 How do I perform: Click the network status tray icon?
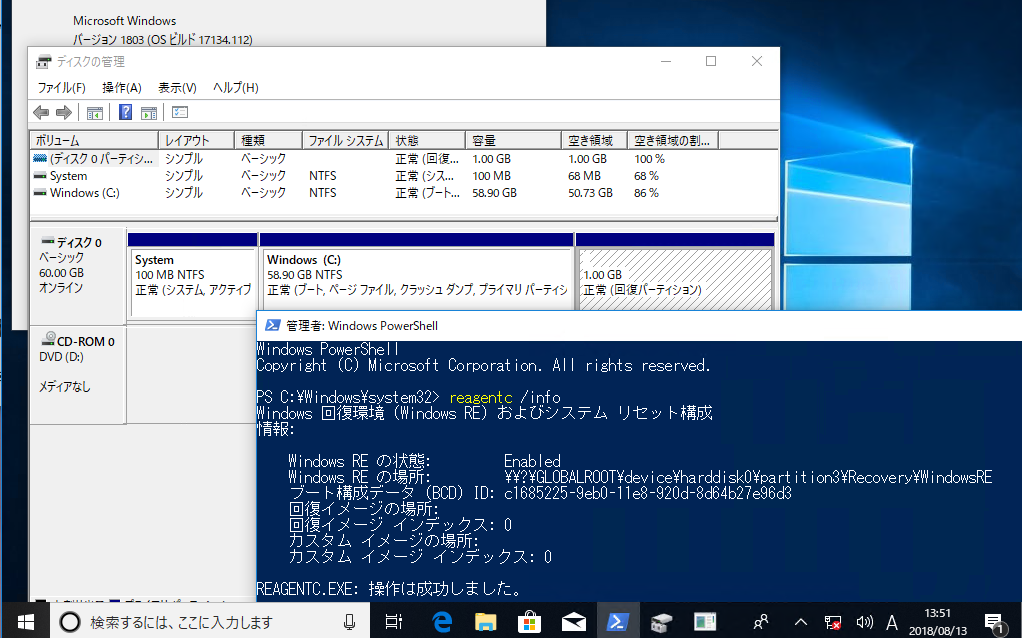click(x=832, y=622)
